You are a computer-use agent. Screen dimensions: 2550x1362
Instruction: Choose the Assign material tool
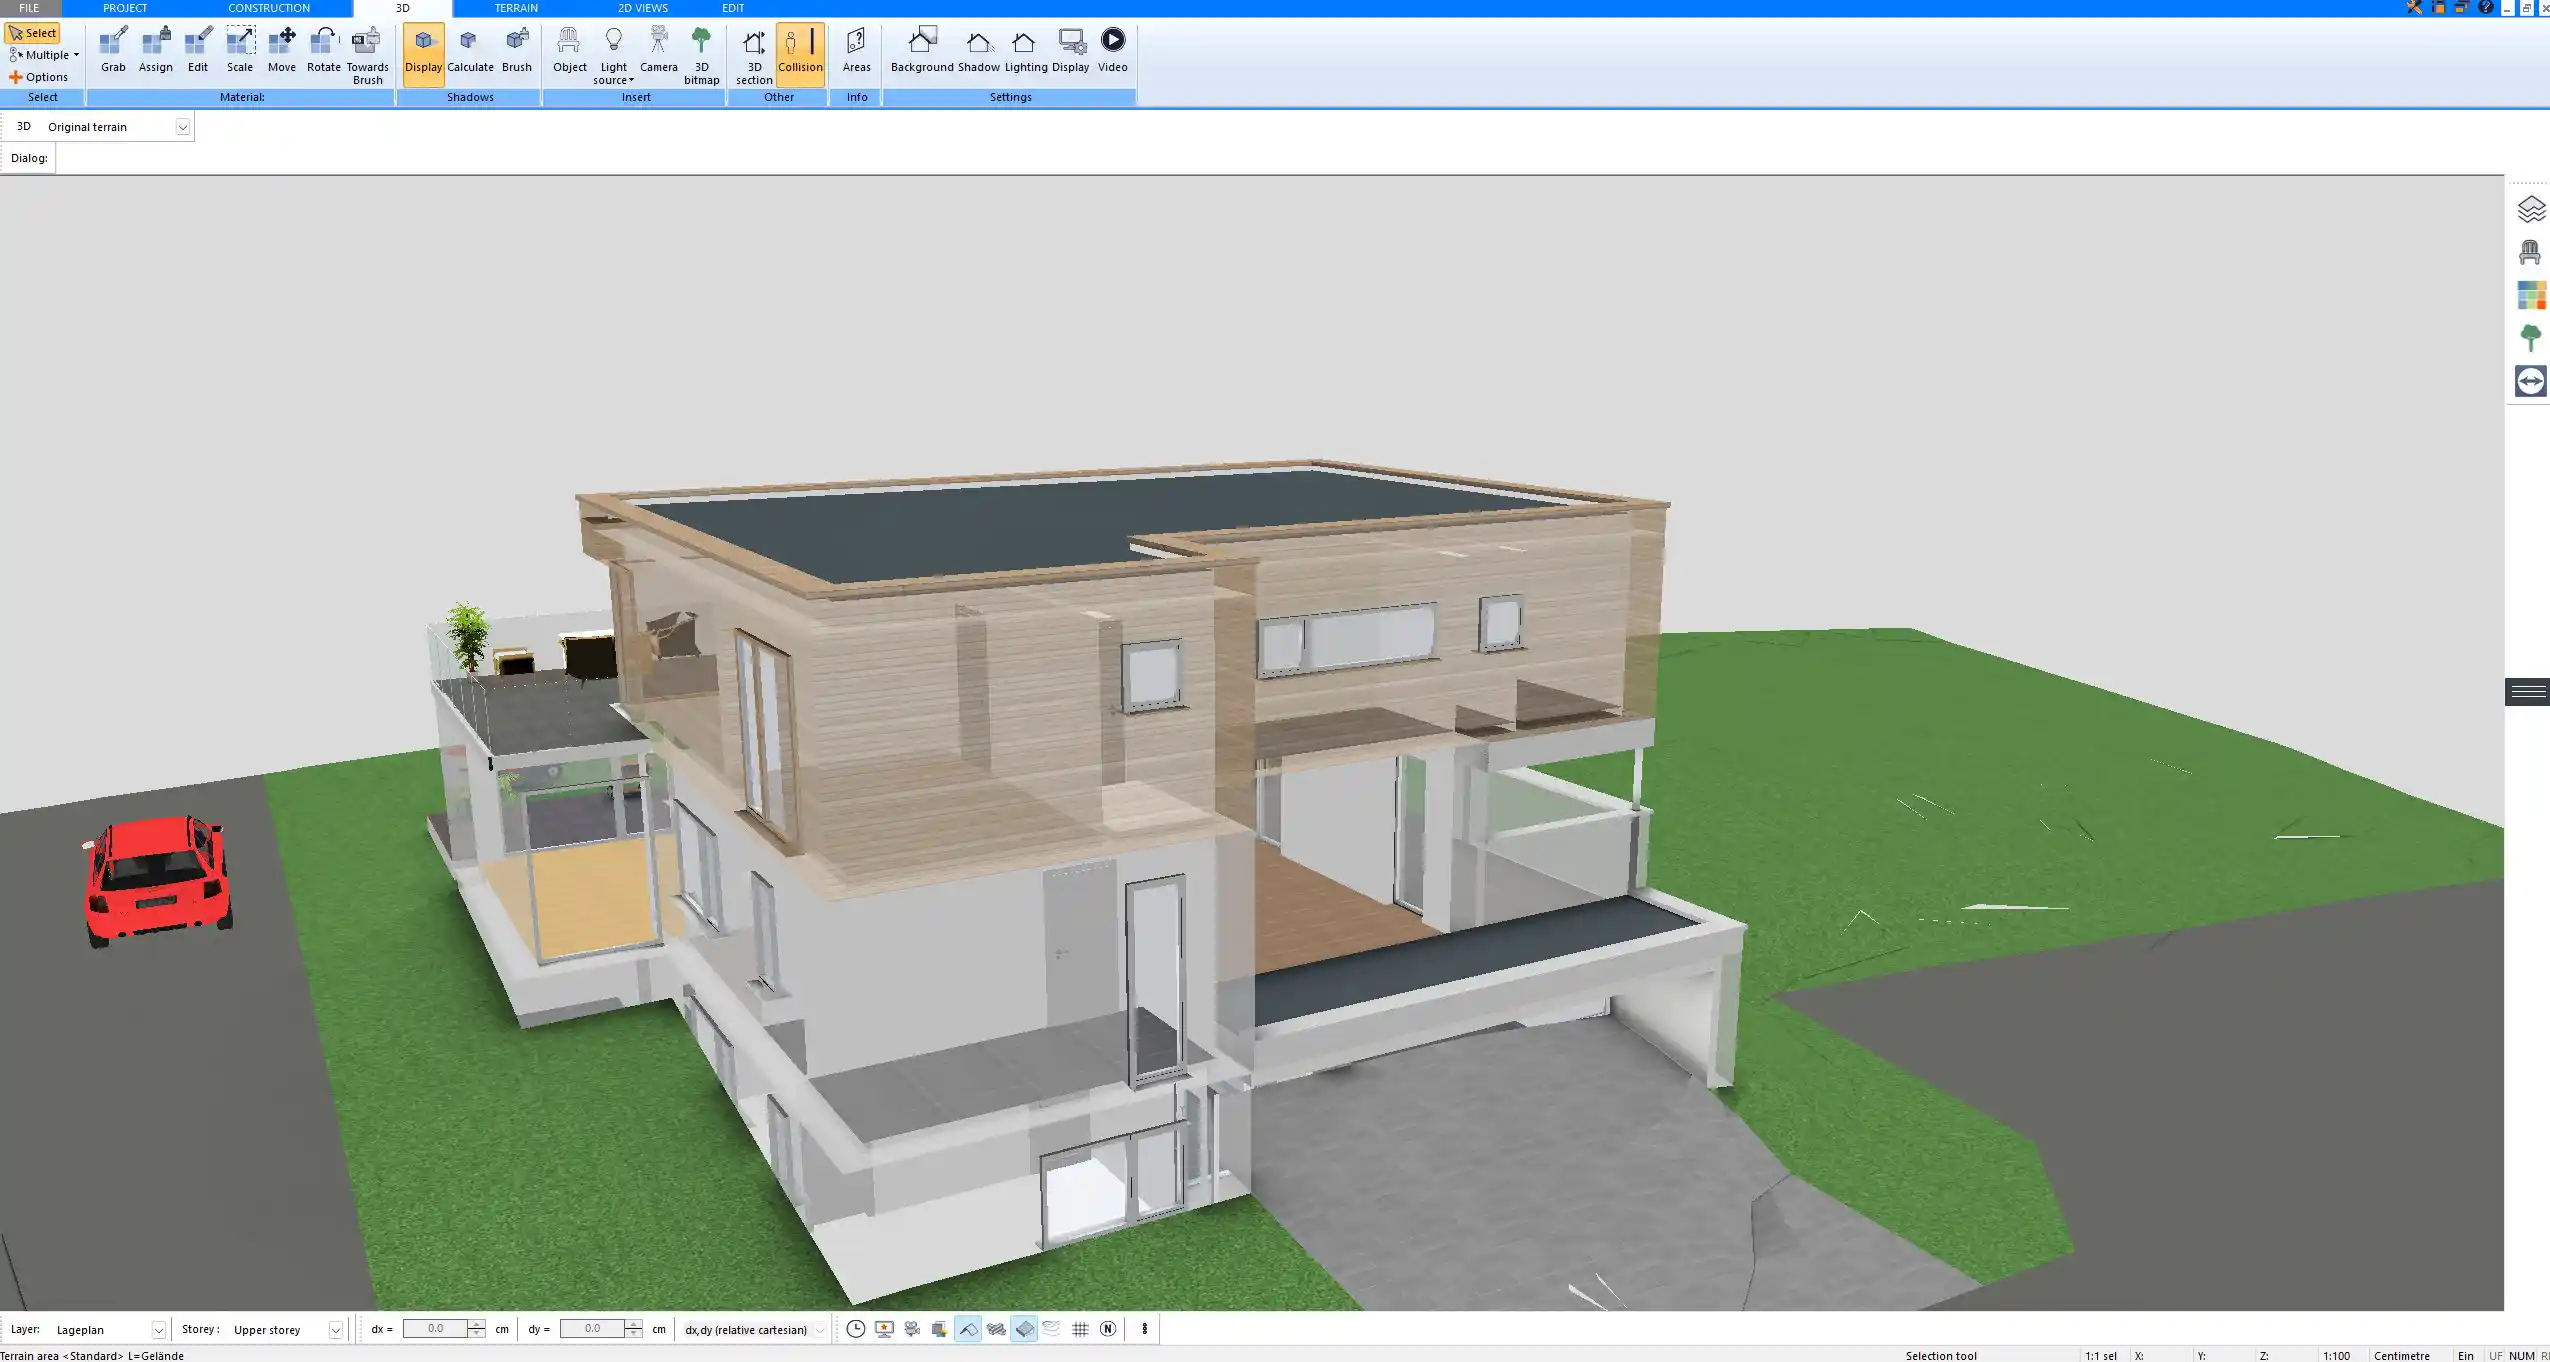(x=155, y=50)
